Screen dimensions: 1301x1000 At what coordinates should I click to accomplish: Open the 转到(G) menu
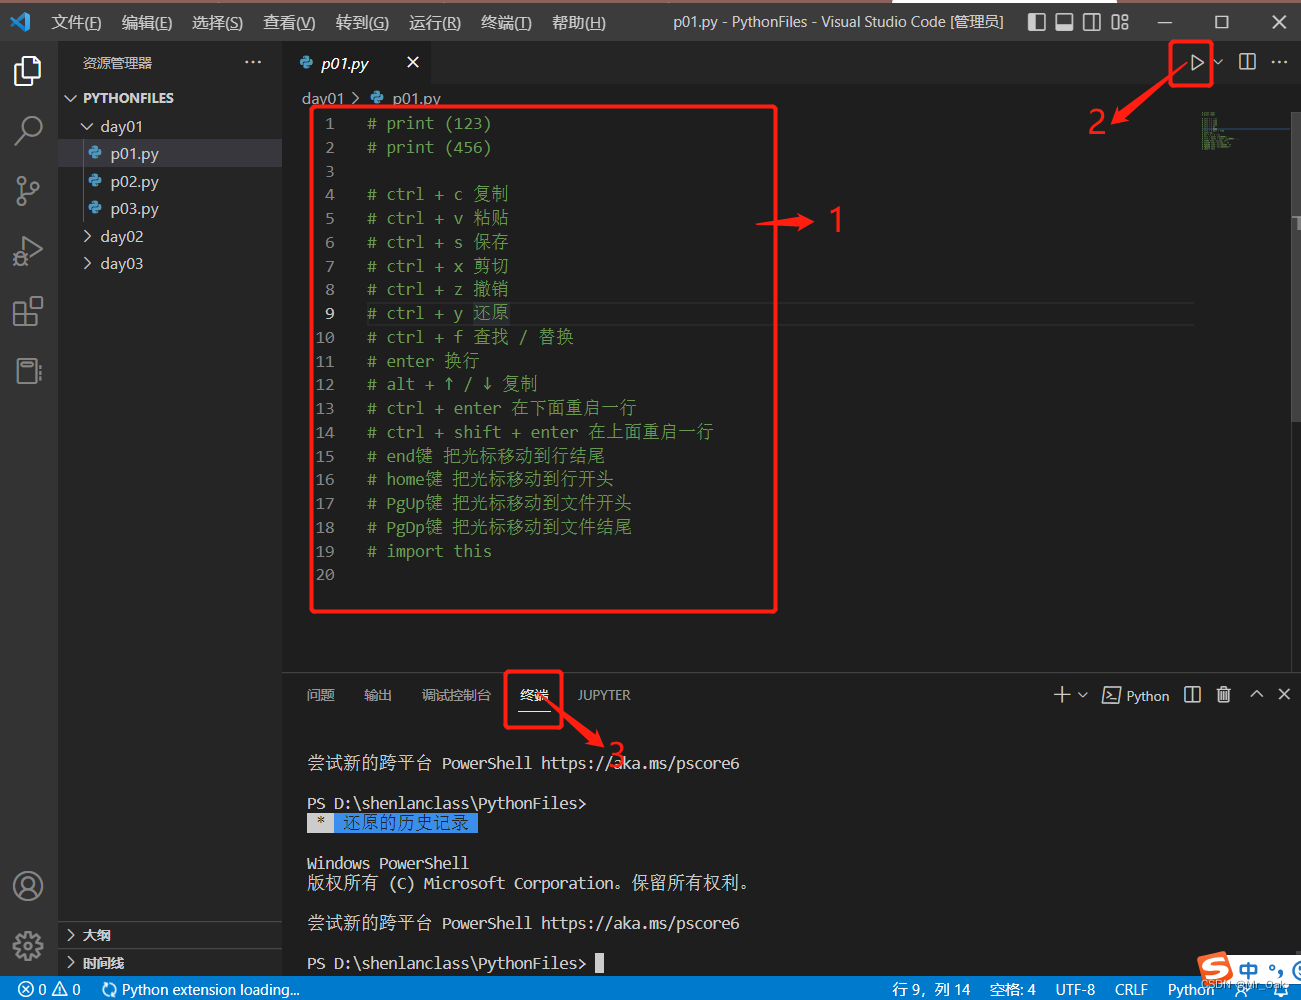tap(362, 22)
